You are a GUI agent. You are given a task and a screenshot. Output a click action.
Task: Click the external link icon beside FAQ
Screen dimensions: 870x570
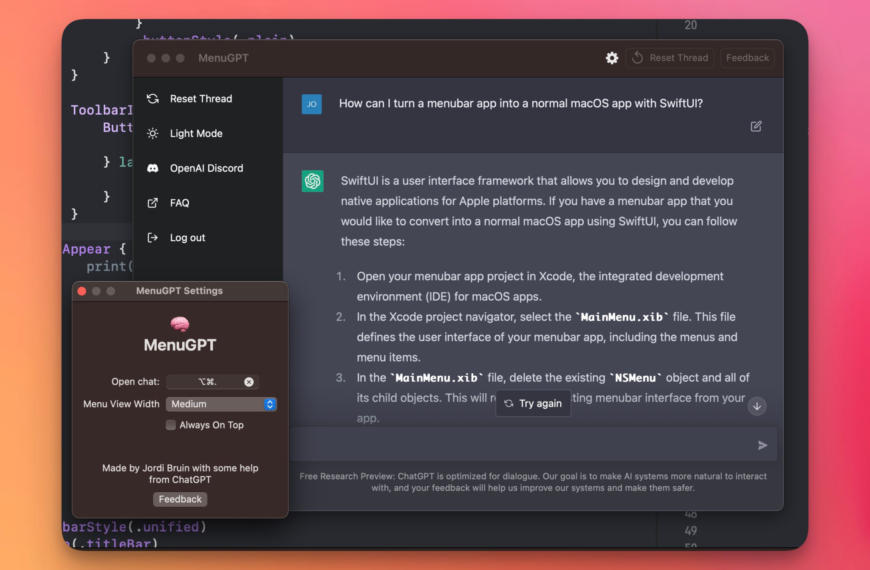coord(153,203)
